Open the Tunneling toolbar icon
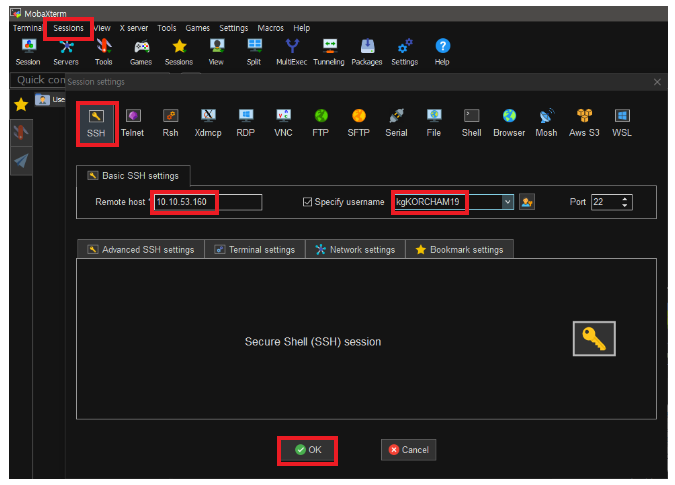Screen dimensions: 675x485 (329, 52)
